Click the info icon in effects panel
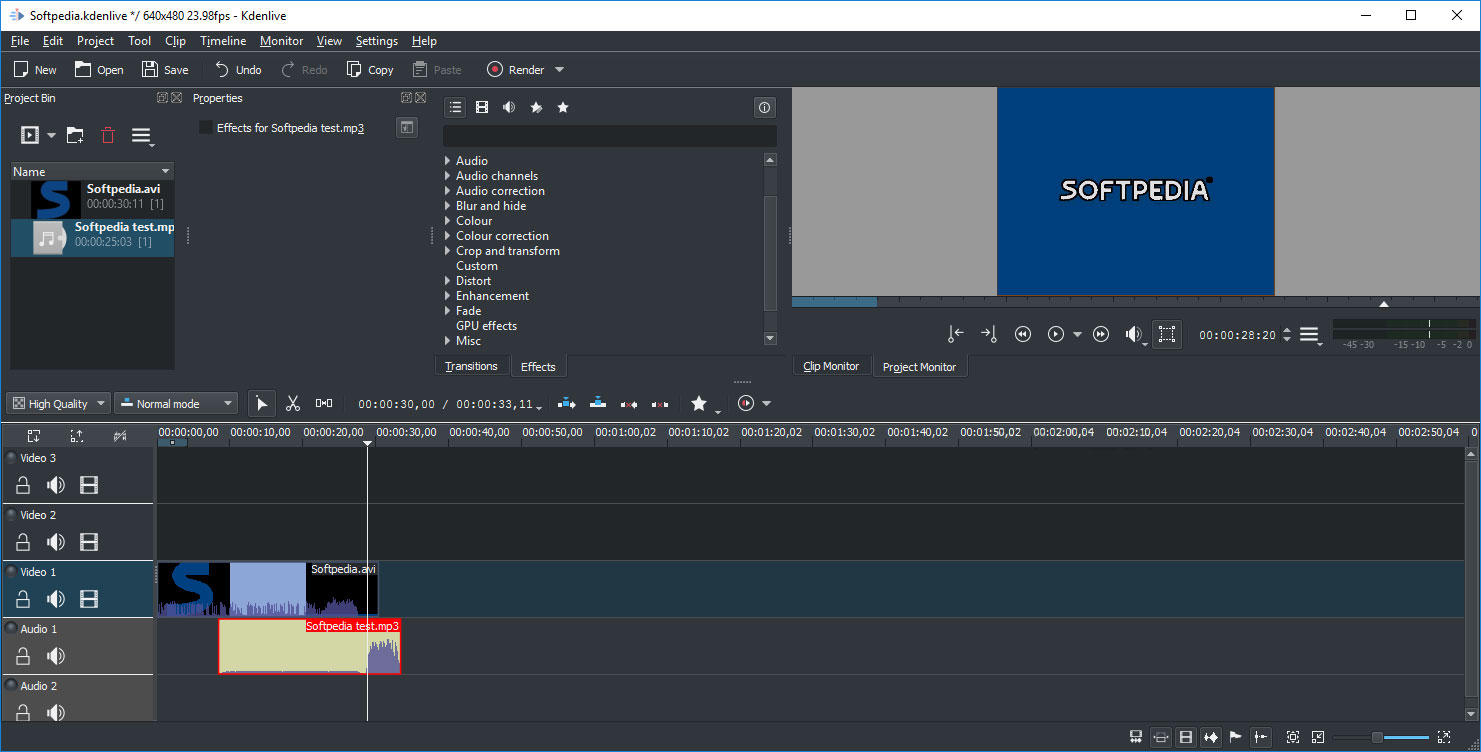The width and height of the screenshot is (1481, 752). [x=764, y=107]
